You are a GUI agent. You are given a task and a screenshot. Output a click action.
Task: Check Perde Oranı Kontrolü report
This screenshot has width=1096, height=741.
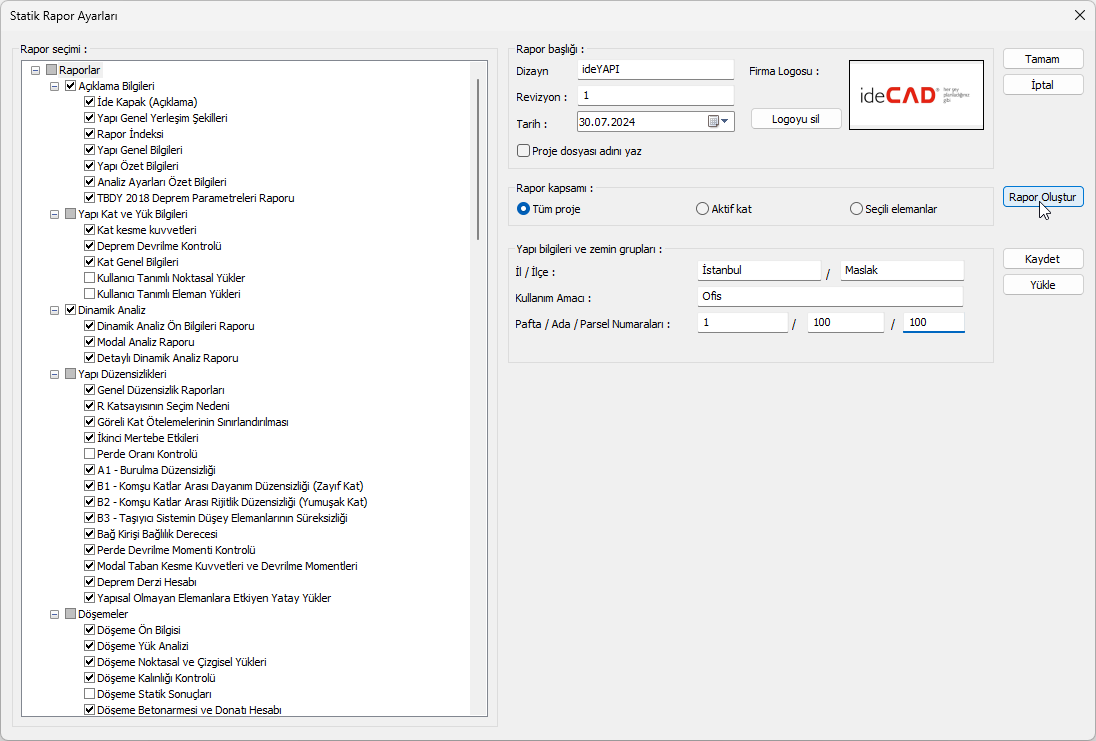[x=89, y=454]
